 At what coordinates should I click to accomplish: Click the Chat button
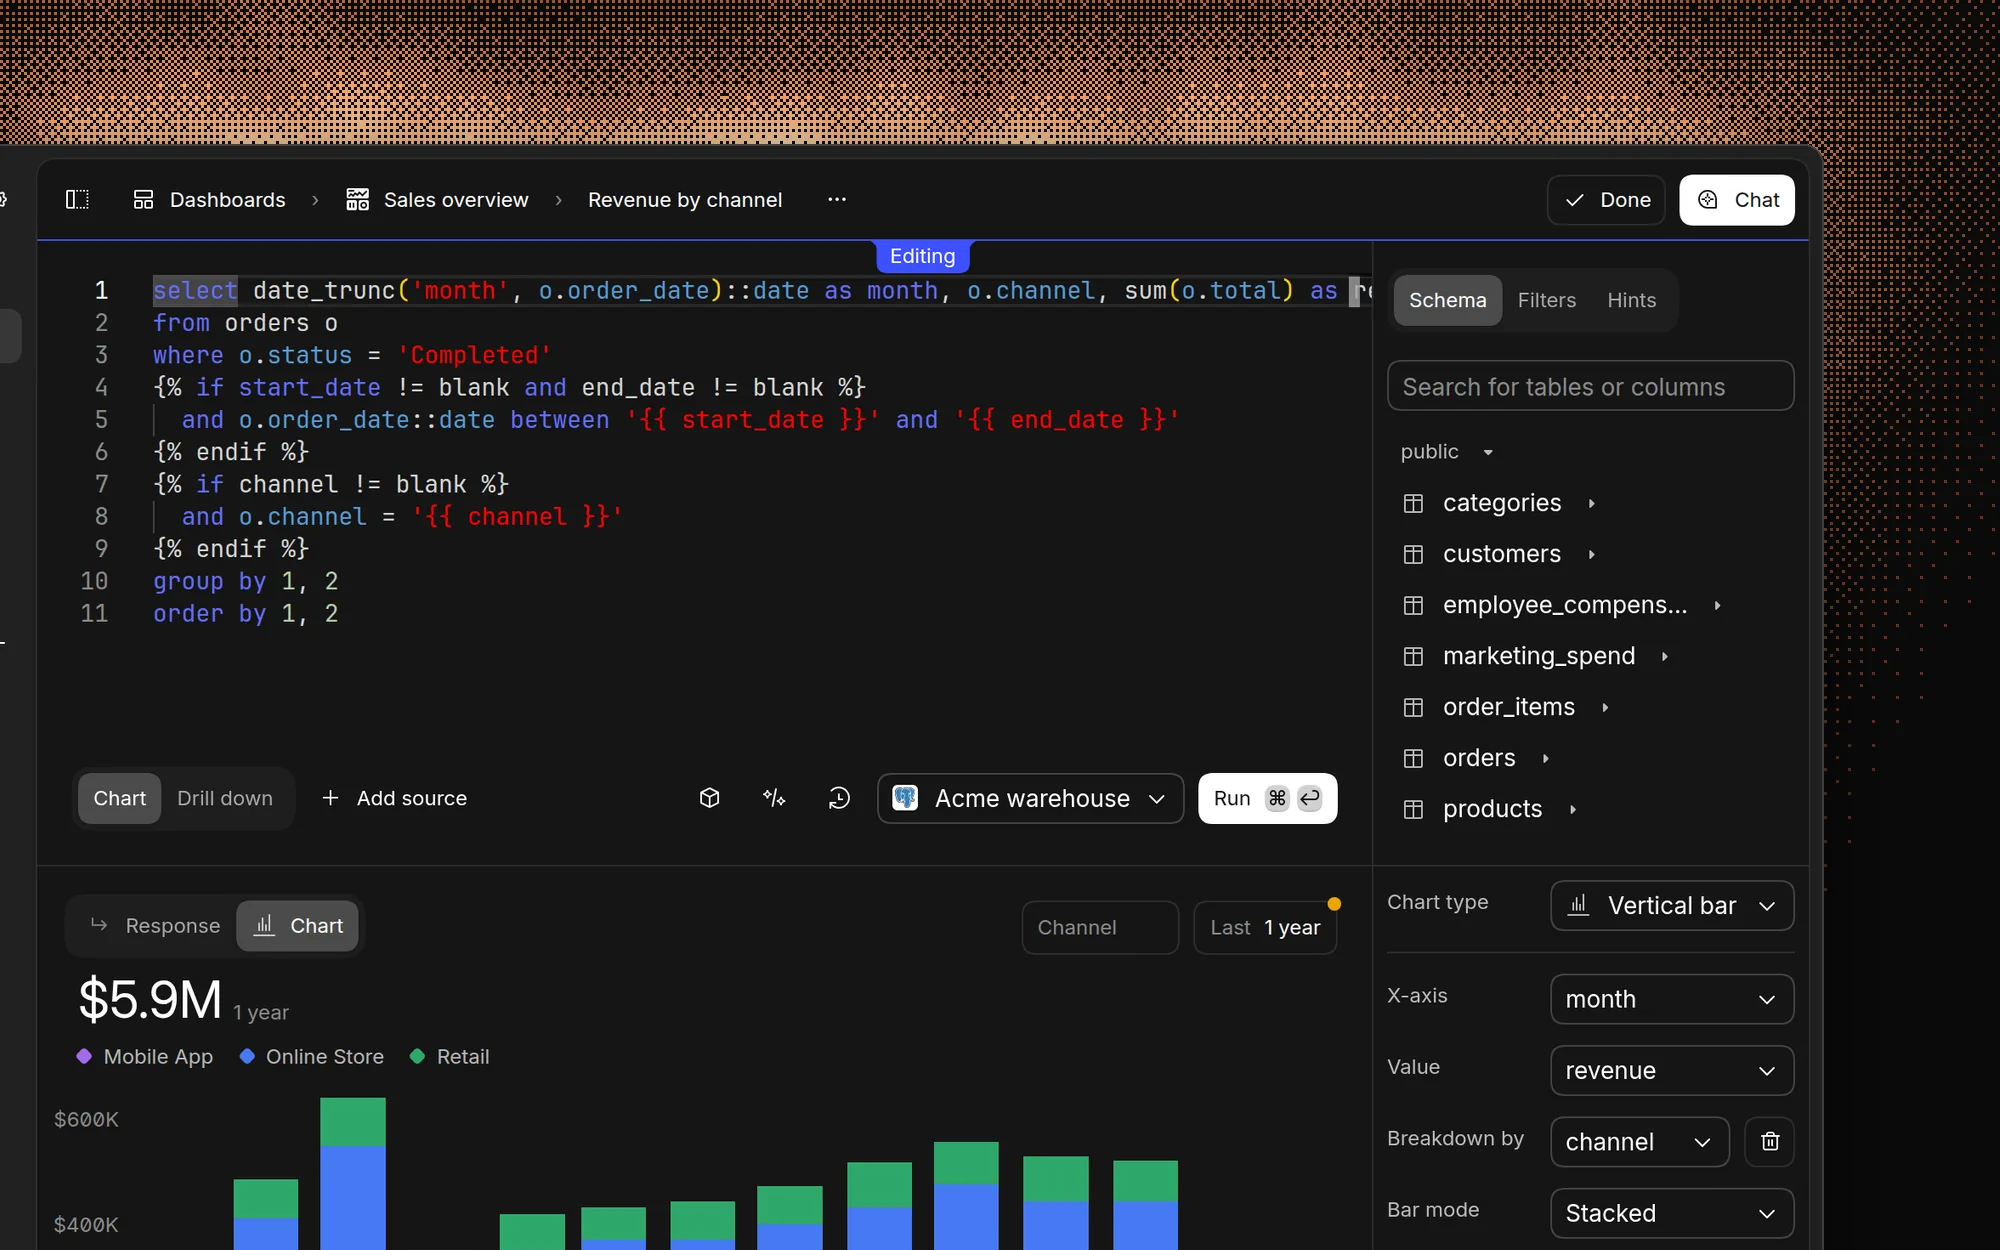click(x=1736, y=200)
